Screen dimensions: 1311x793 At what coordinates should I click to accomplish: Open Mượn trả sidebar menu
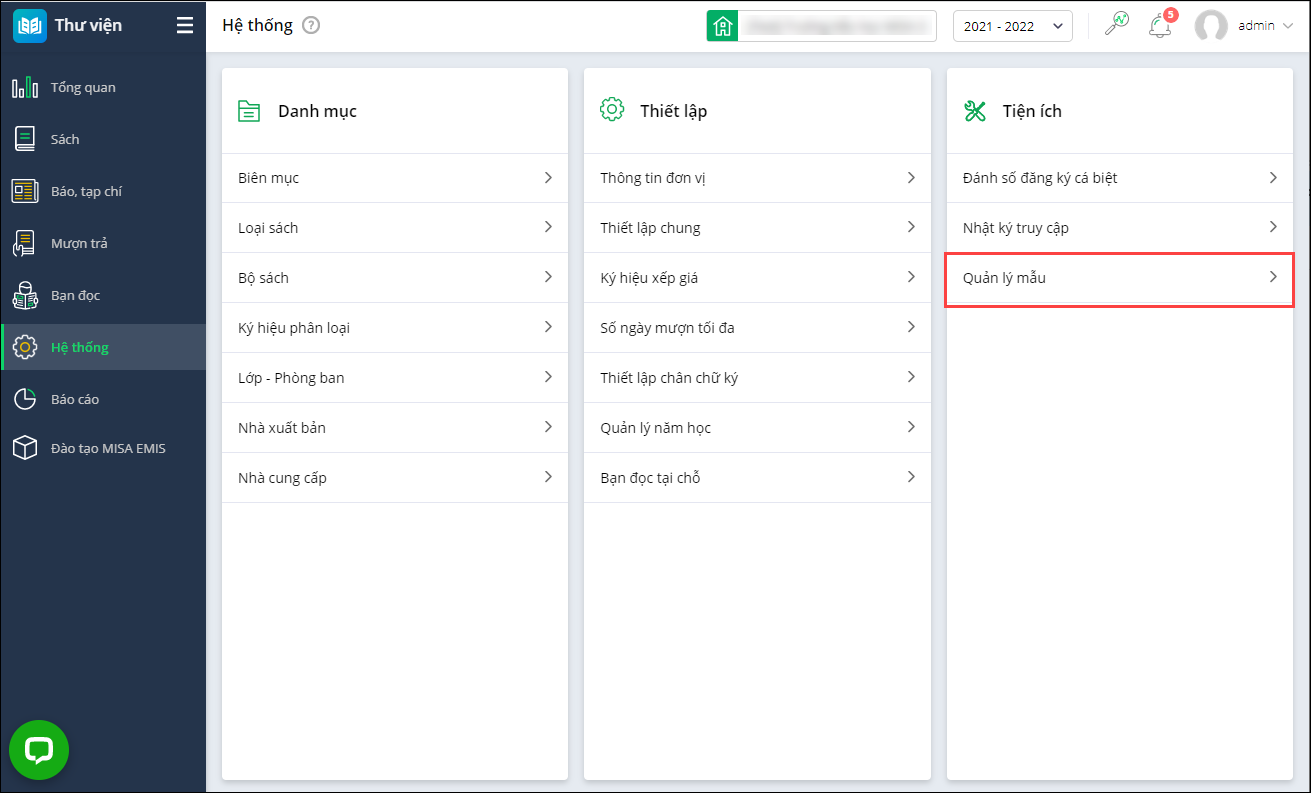pyautogui.click(x=79, y=243)
